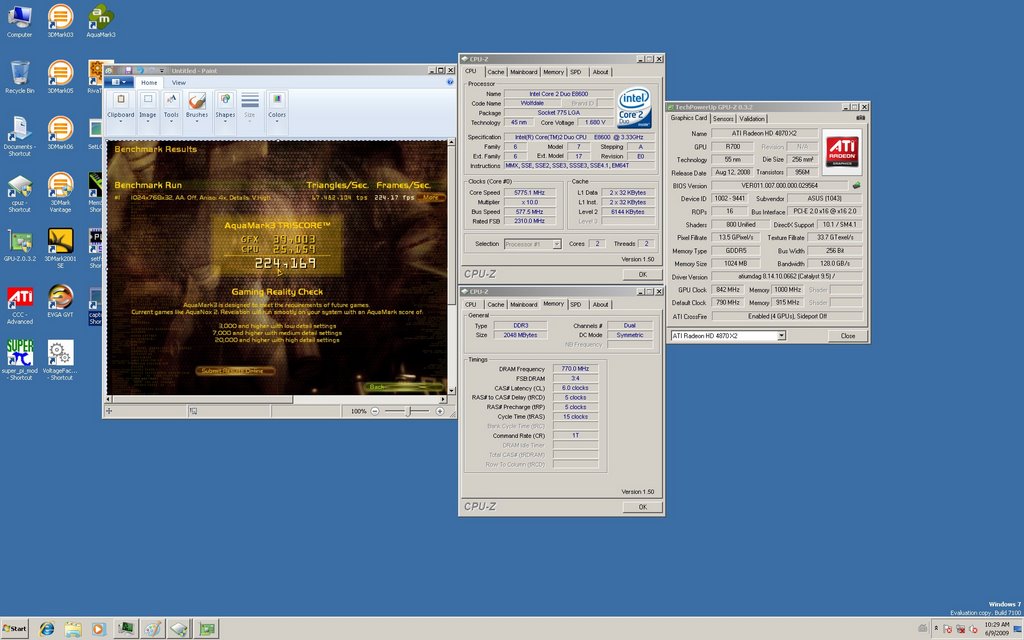Switch to the Sensors tab in GPU-Z

tap(723, 119)
